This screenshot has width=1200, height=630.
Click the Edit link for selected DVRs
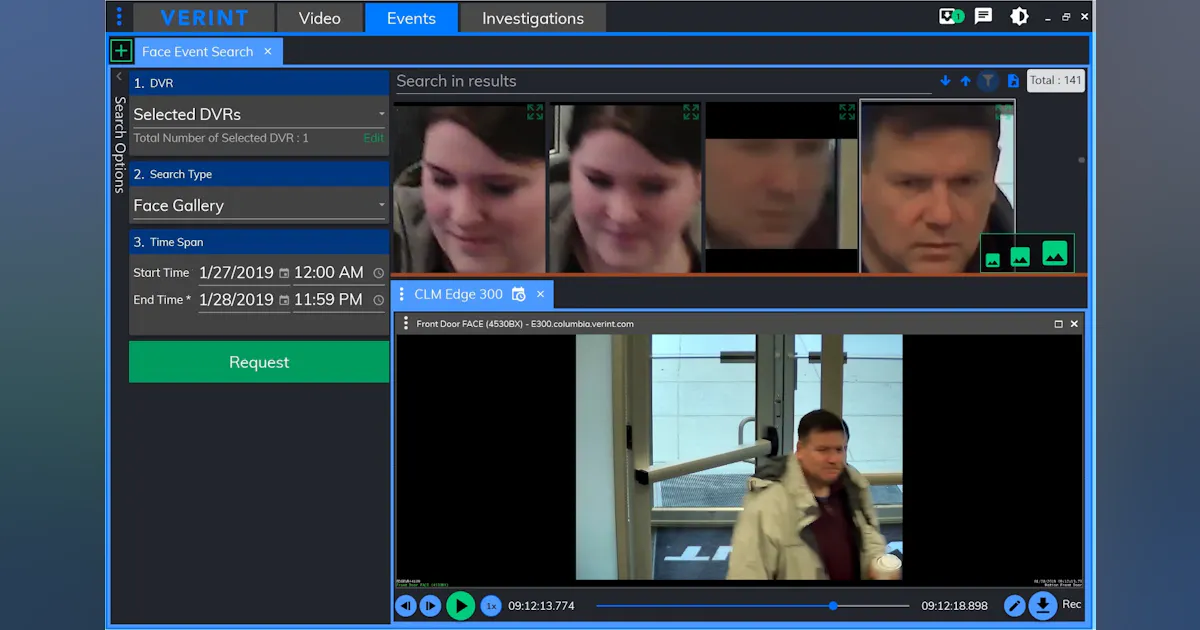click(373, 138)
